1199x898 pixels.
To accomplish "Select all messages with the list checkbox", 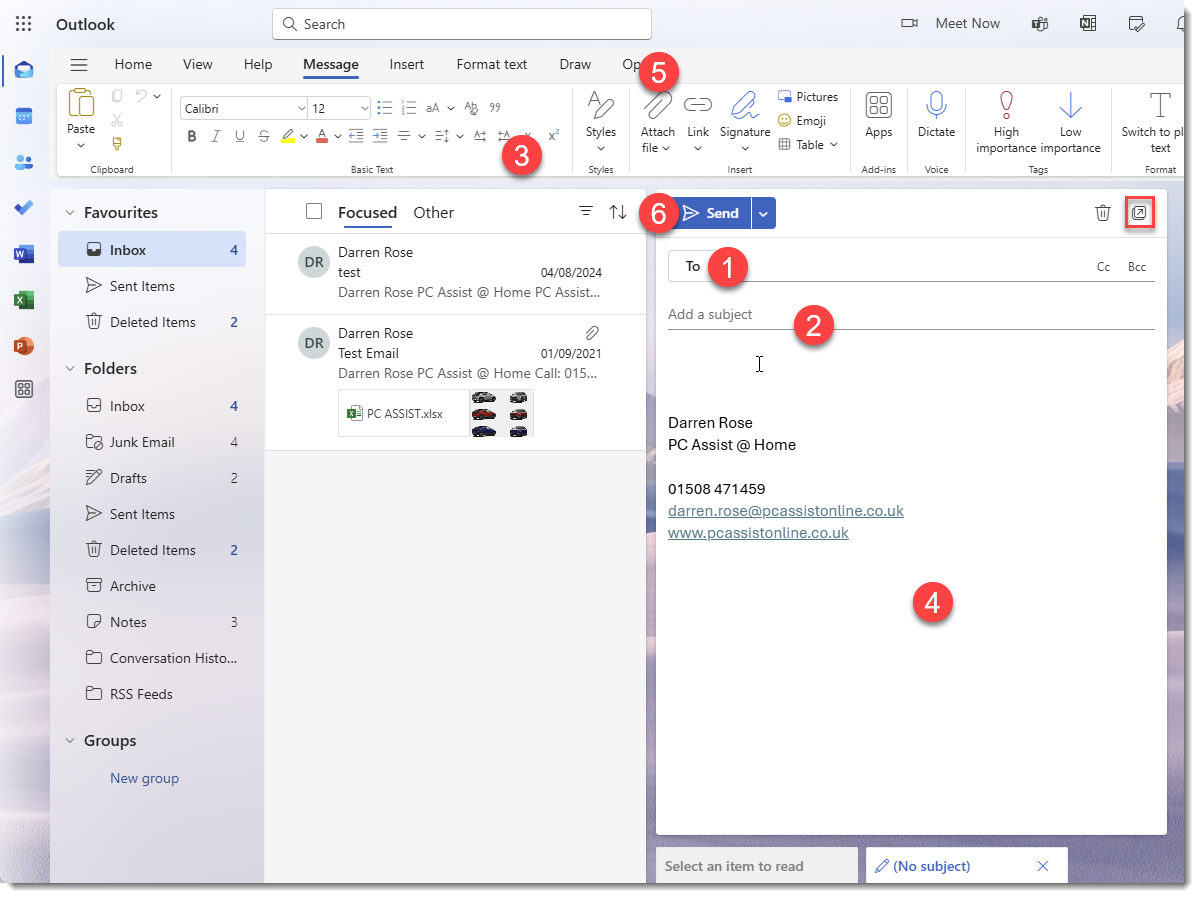I will click(314, 211).
